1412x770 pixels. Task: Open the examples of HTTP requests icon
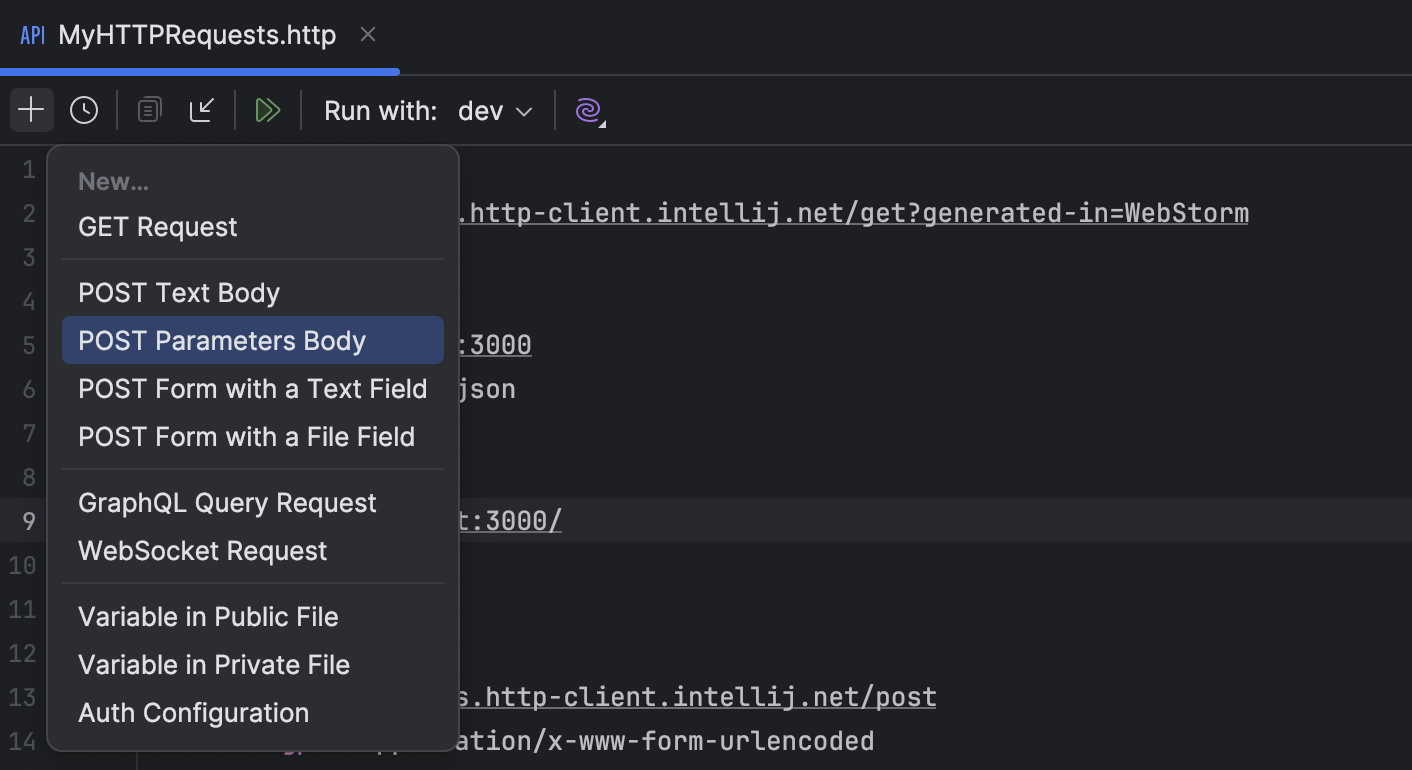point(149,110)
